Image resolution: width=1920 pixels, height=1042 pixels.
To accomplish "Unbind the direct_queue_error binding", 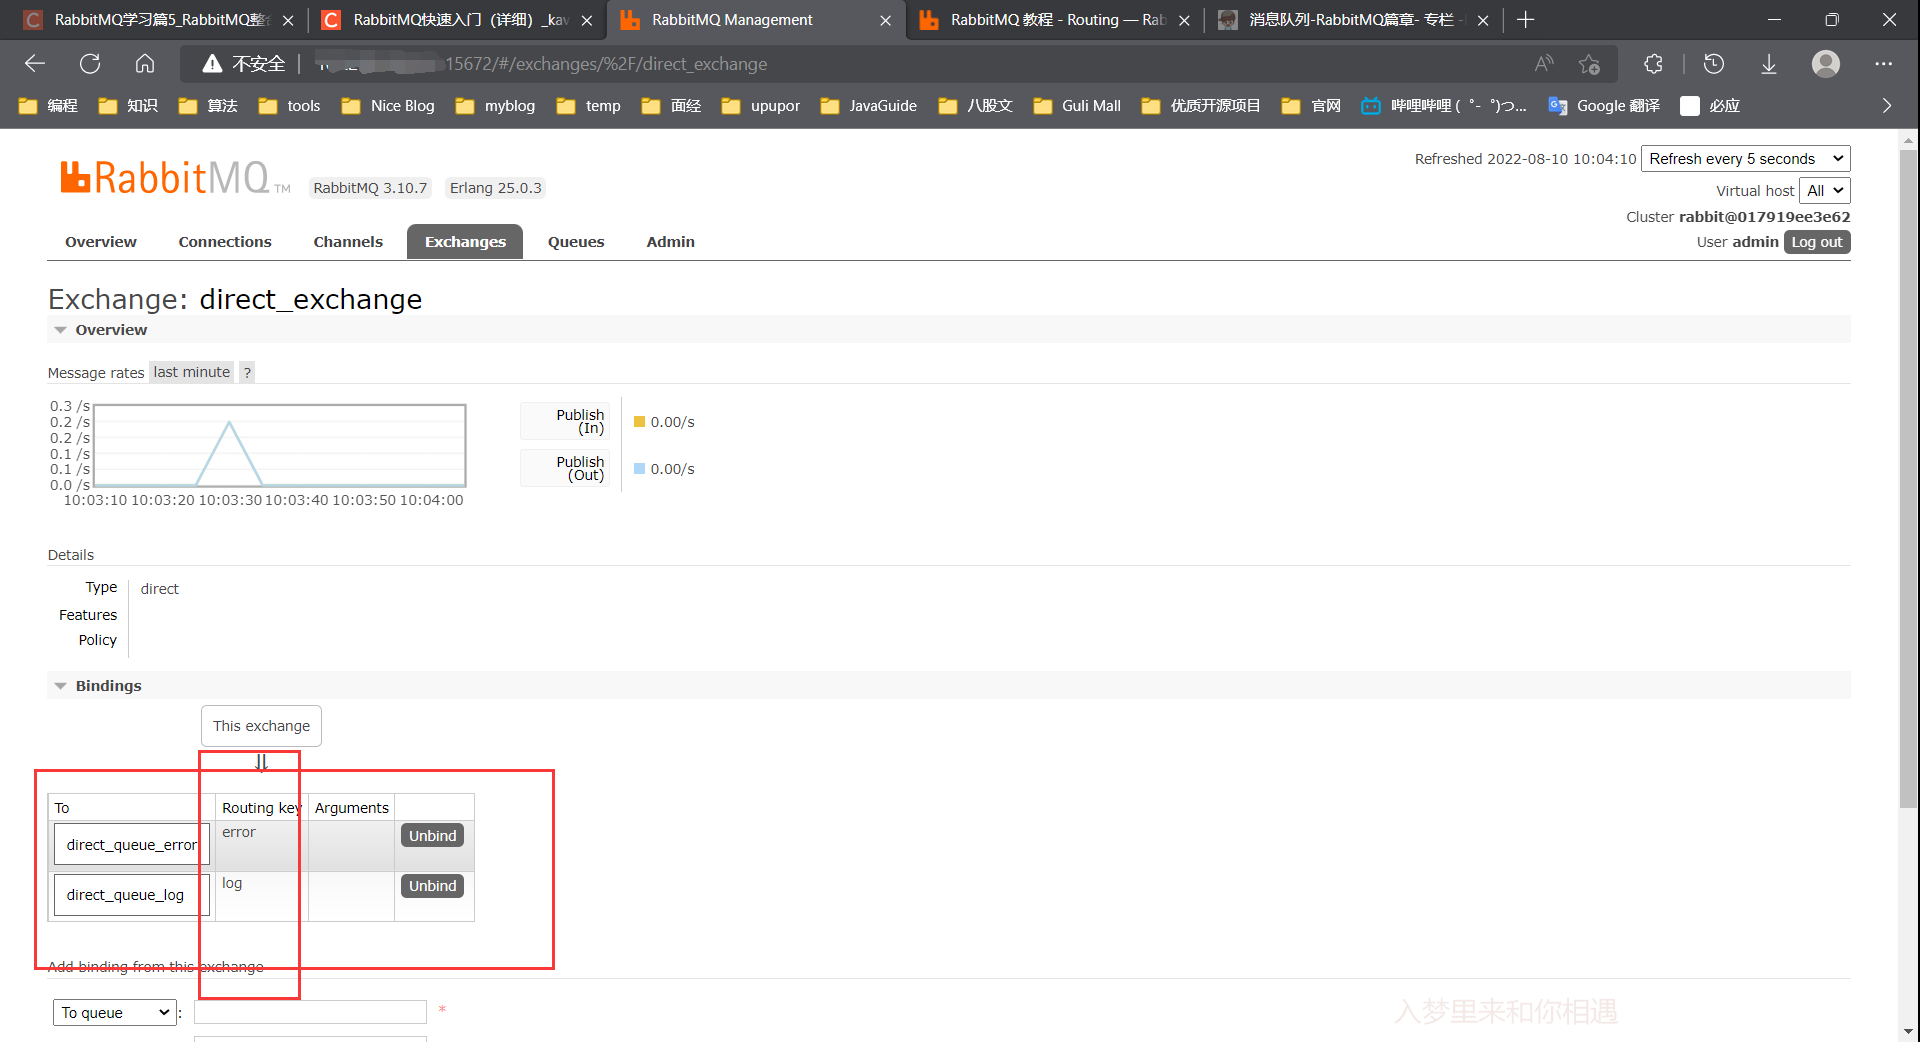I will click(432, 836).
